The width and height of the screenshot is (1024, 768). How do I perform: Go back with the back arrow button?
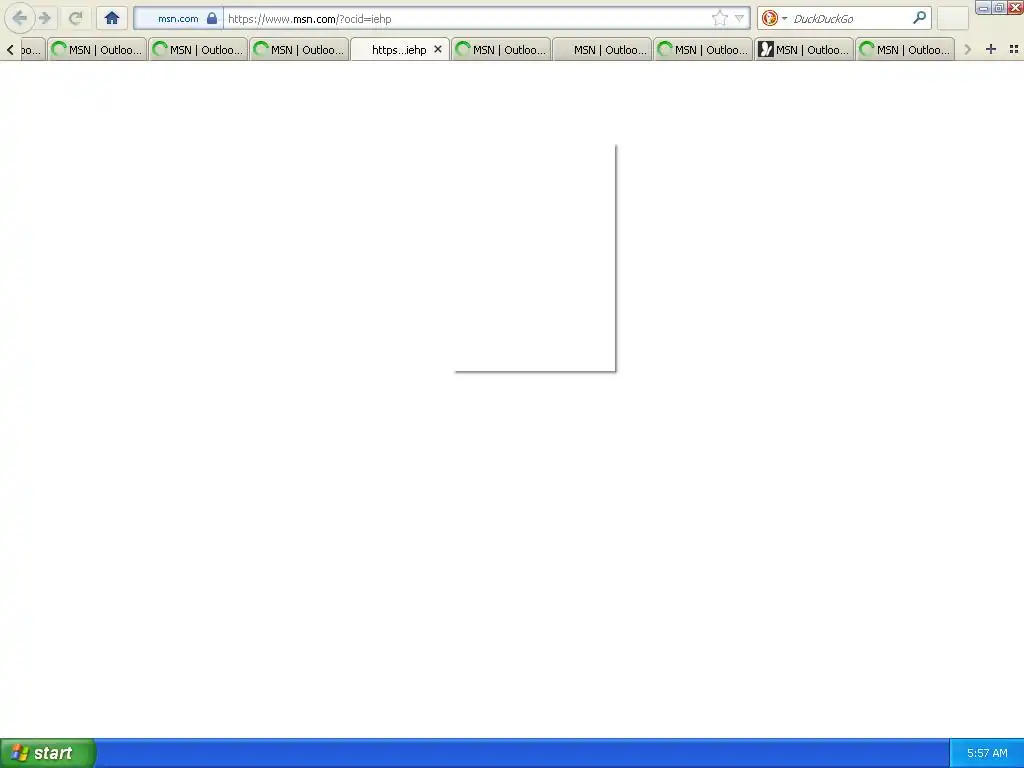[19, 18]
